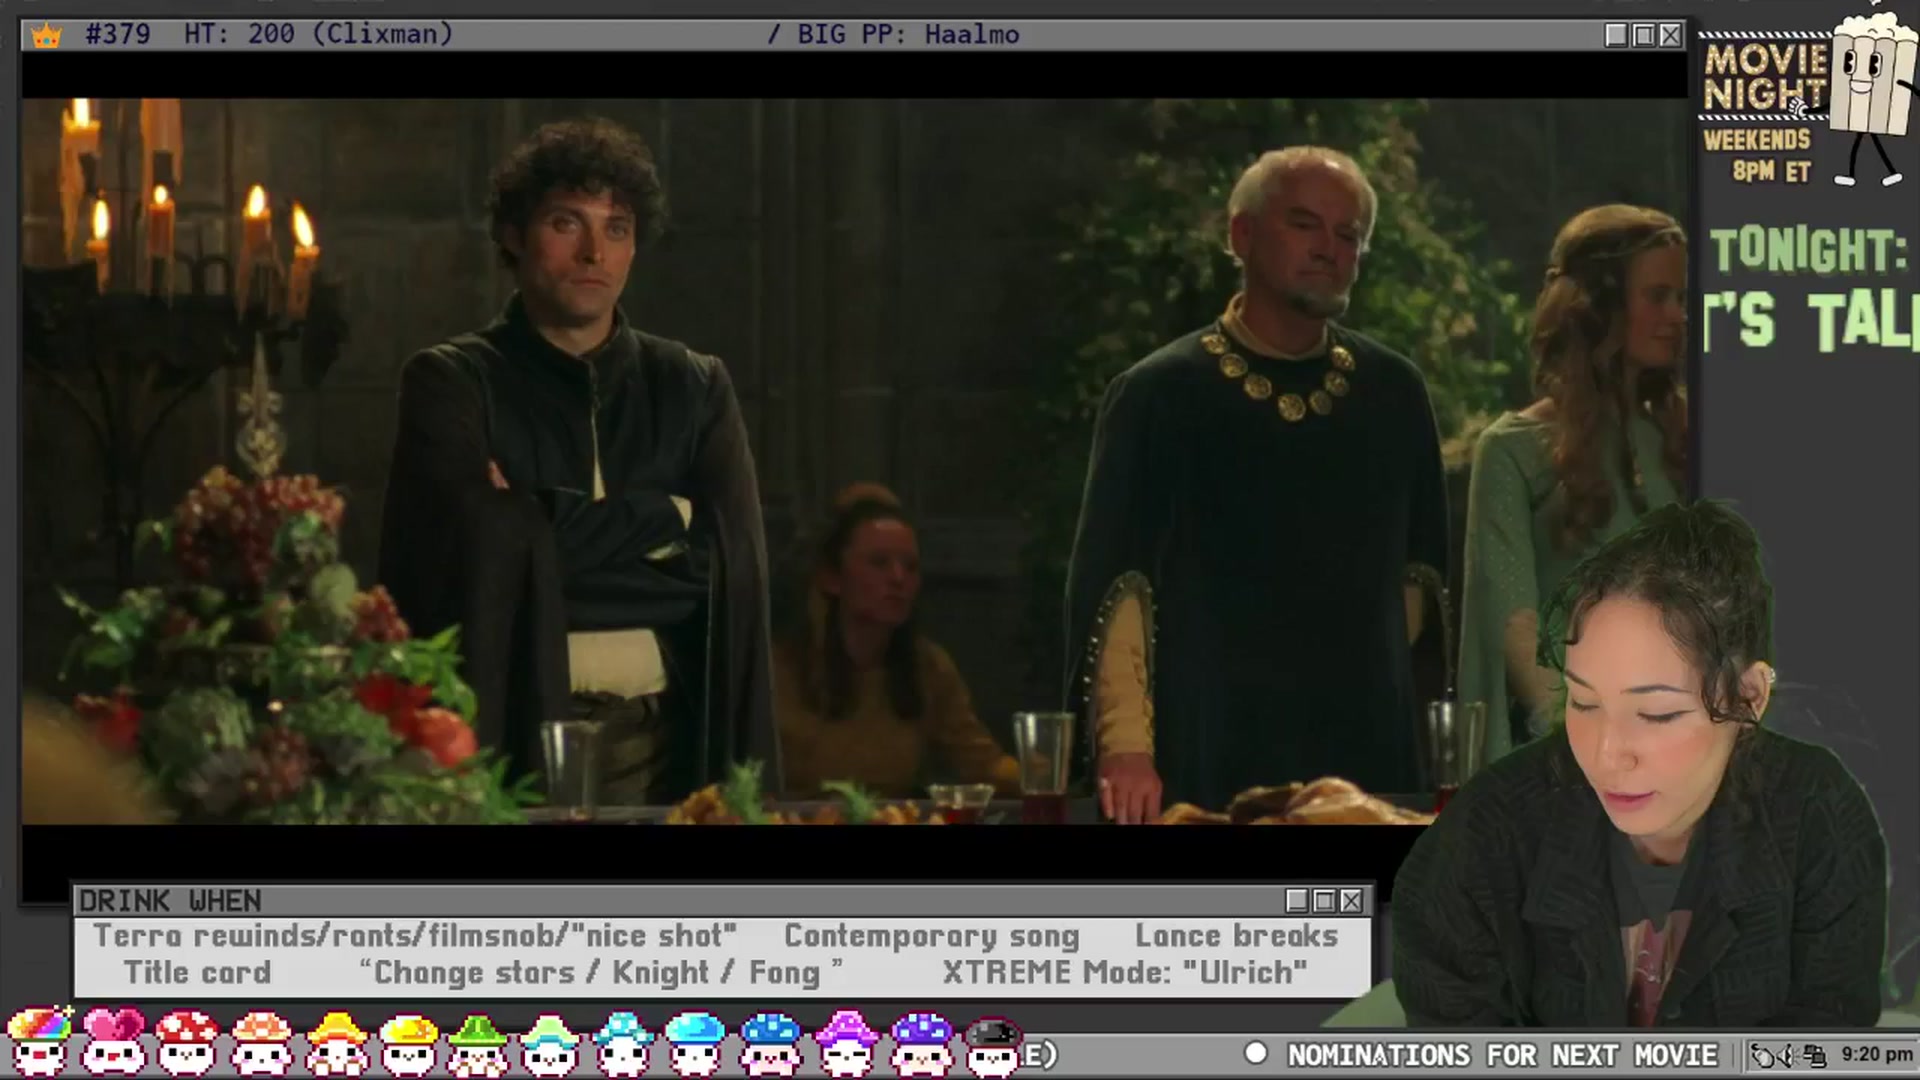The image size is (1920, 1080).
Task: Click the "HT: 200 (Clixman)" title text
Action: pyautogui.click(x=318, y=34)
